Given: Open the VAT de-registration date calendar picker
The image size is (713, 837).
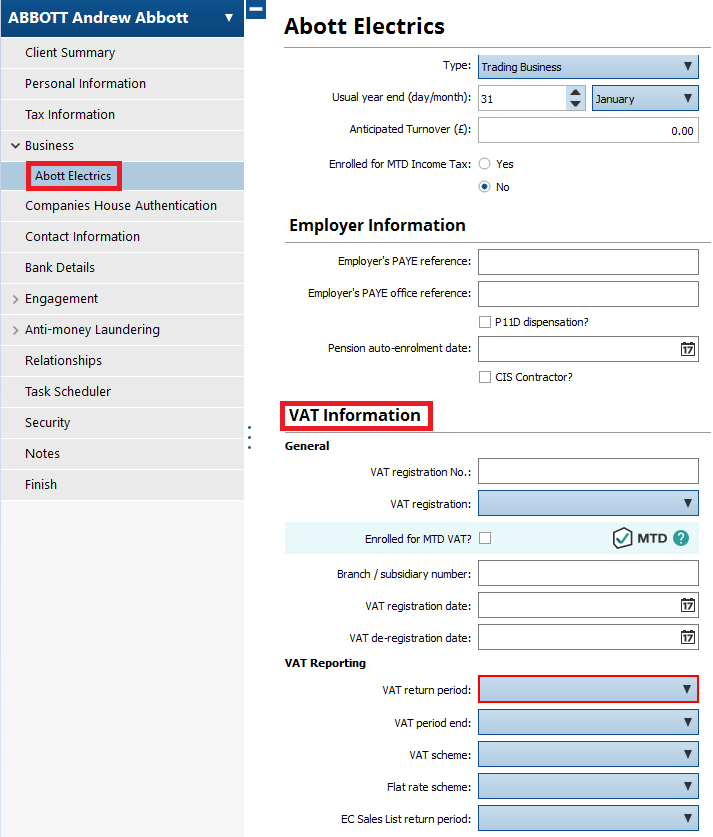Looking at the screenshot, I should point(687,637).
